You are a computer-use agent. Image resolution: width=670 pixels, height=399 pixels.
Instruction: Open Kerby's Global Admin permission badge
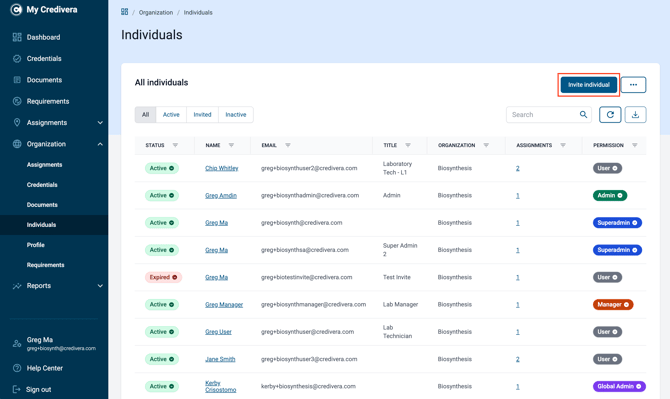coord(619,386)
